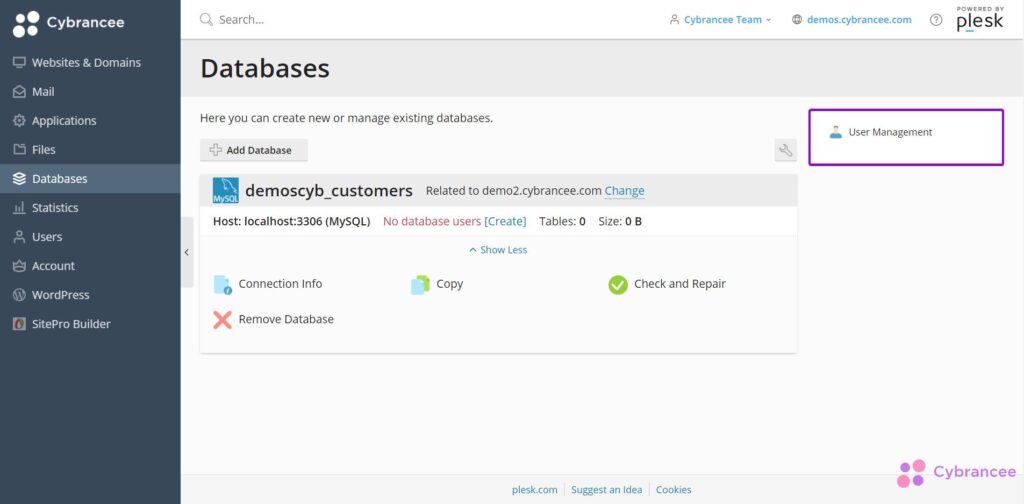Viewport: 1024px width, 504px height.
Task: Open Statistics in the sidebar
Action: tap(90, 208)
